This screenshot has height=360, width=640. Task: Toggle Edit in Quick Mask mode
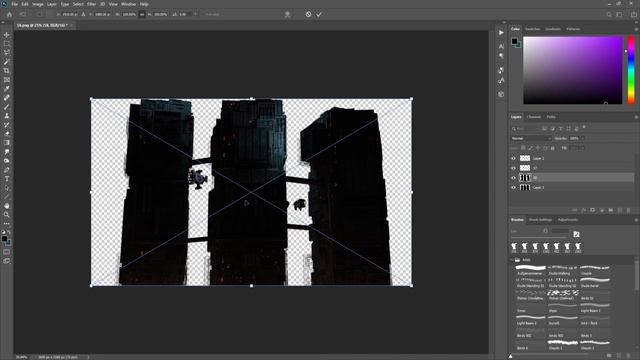7,252
